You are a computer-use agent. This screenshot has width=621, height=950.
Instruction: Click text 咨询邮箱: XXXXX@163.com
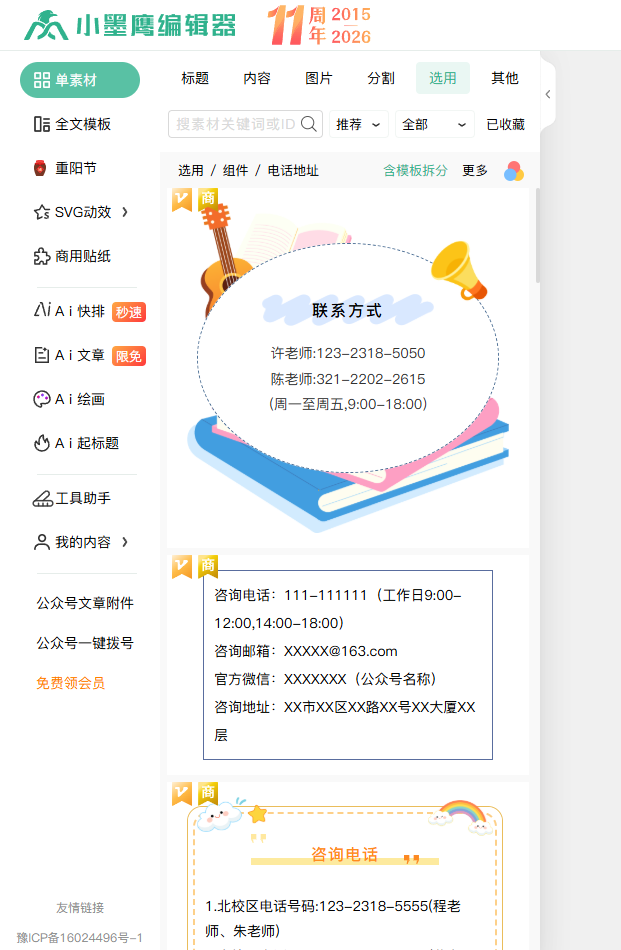click(306, 651)
